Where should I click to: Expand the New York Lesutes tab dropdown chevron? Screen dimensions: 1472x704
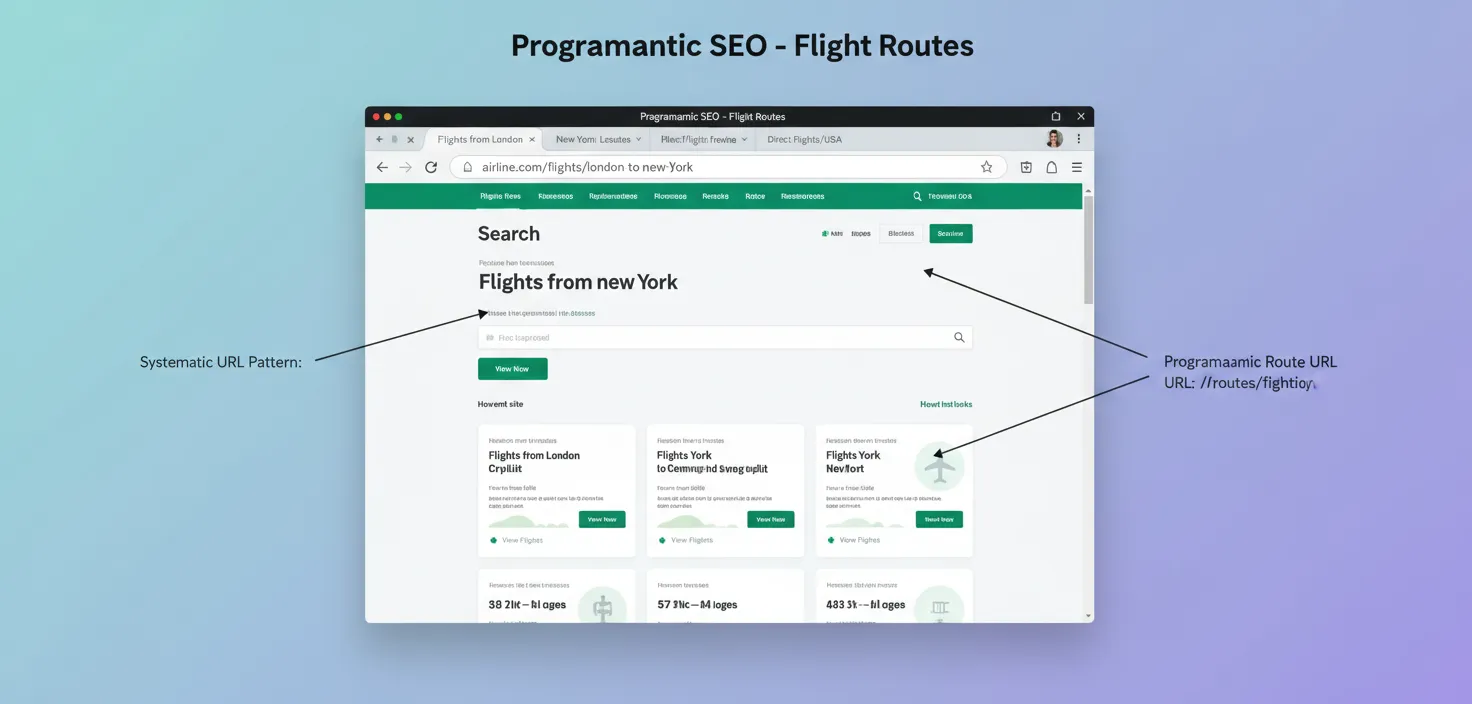click(640, 139)
